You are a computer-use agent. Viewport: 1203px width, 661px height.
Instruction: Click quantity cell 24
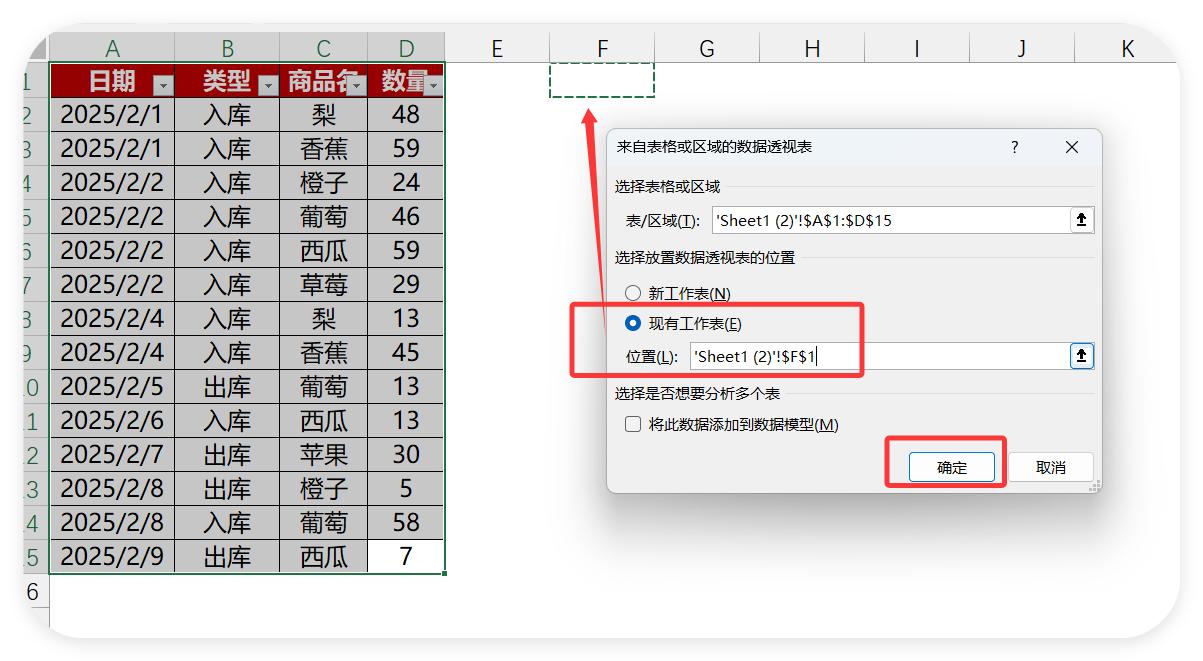[406, 182]
